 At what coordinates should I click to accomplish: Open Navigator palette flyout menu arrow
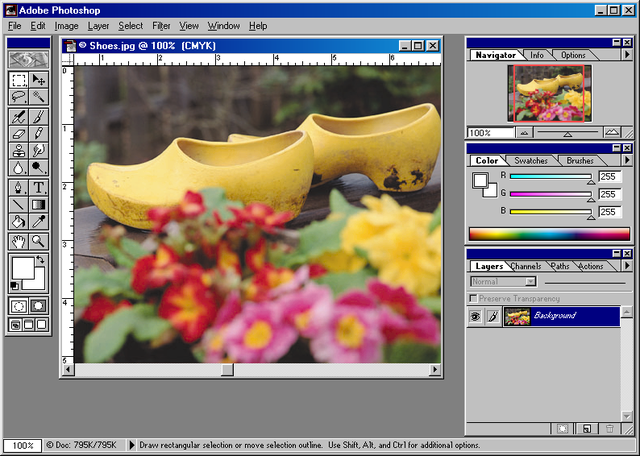[627, 54]
